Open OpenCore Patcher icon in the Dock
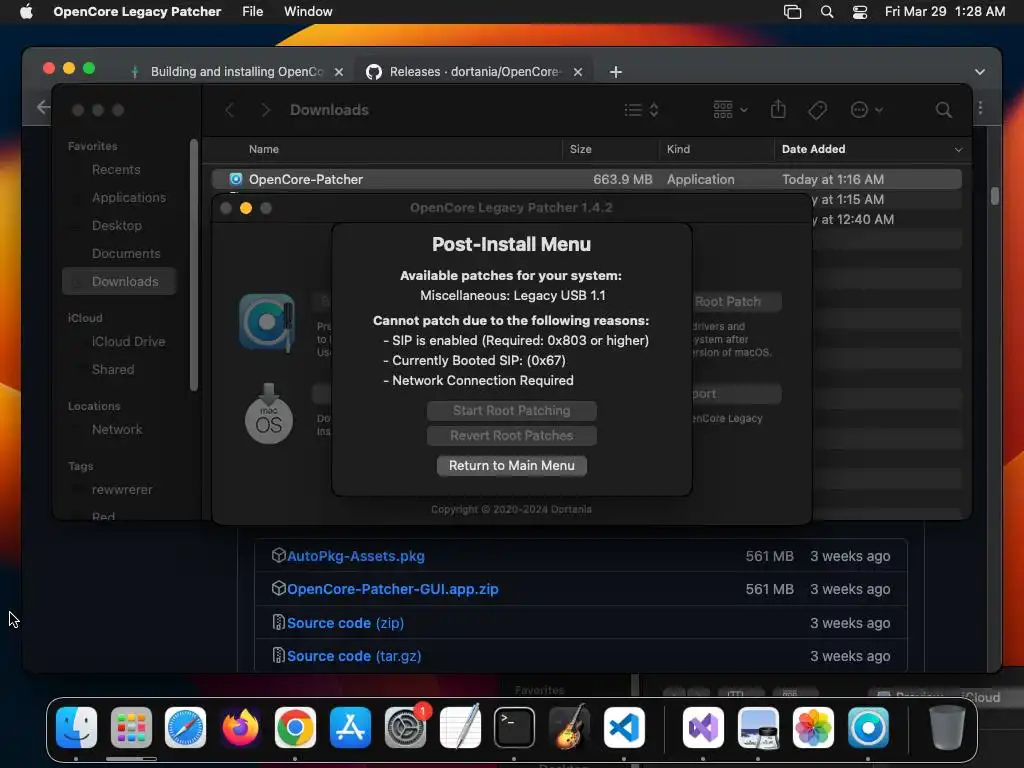 coord(868,728)
